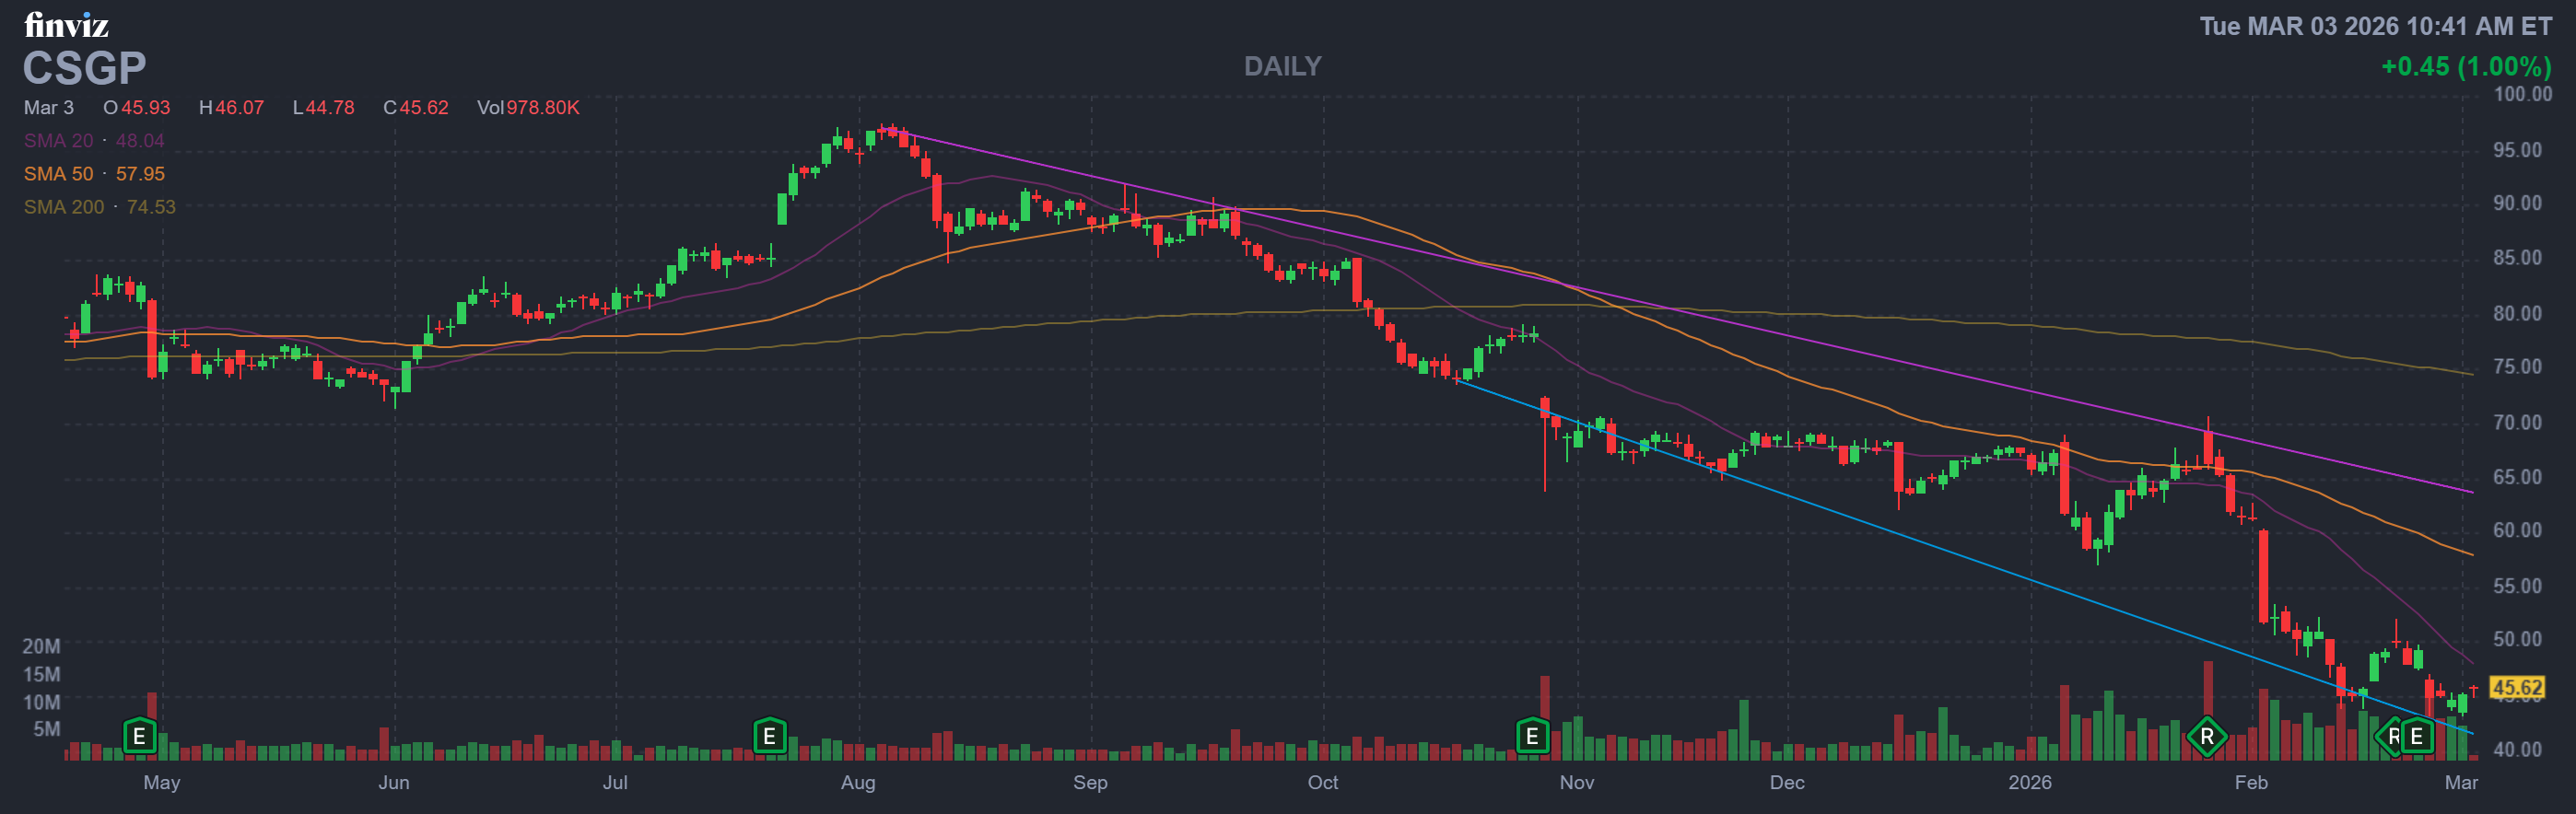Image resolution: width=2576 pixels, height=814 pixels.
Task: Open the earnings marker near May
Action: pos(139,737)
